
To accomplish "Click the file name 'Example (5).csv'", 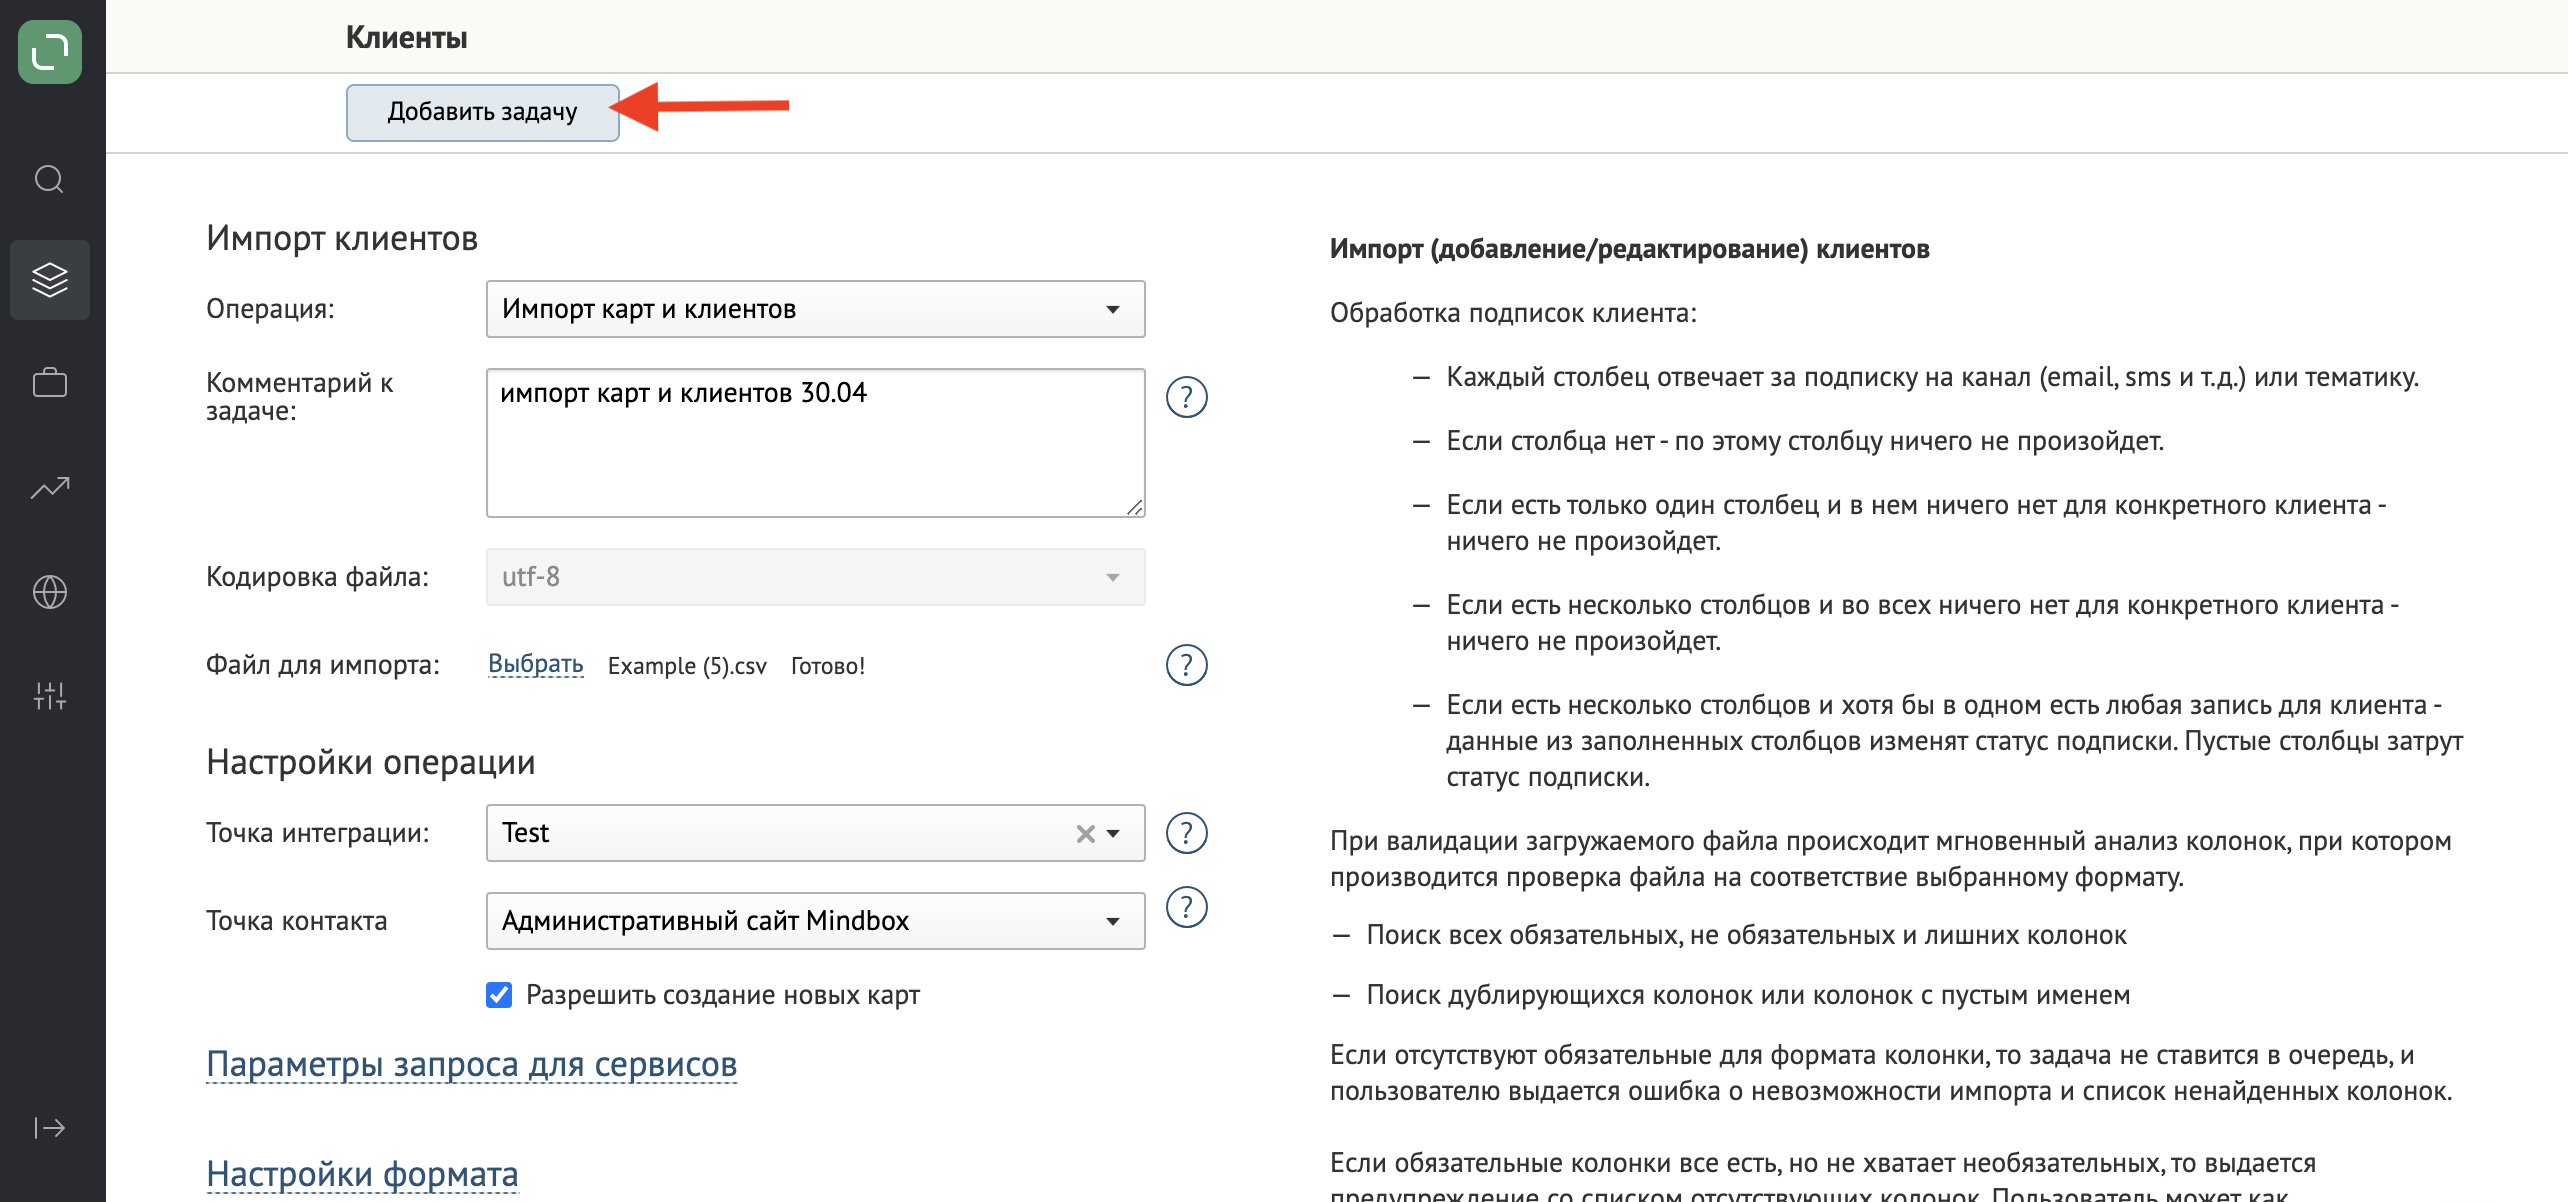I will pyautogui.click(x=687, y=666).
